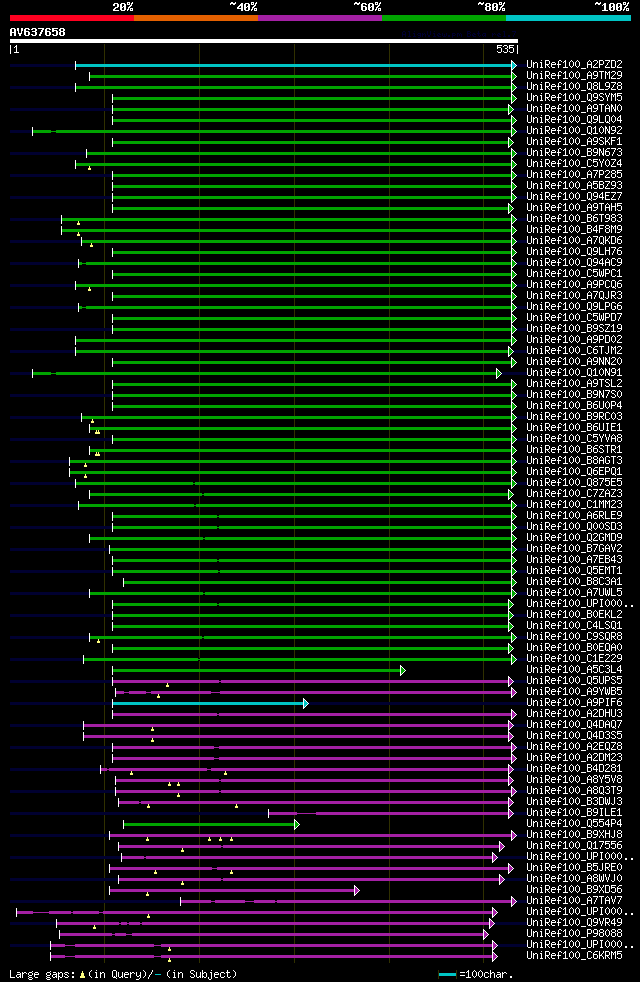Click the ~80% legend label
Image resolution: width=640 pixels, height=982 pixels.
(491, 7)
